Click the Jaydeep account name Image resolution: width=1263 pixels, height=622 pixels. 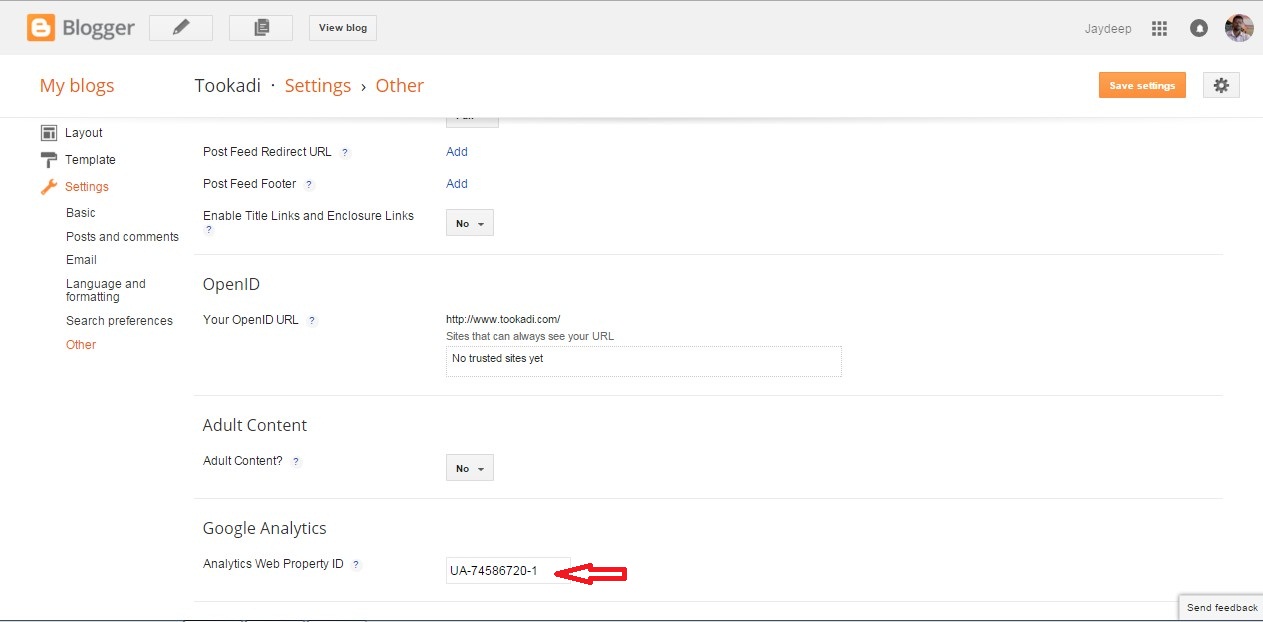[x=1108, y=29]
